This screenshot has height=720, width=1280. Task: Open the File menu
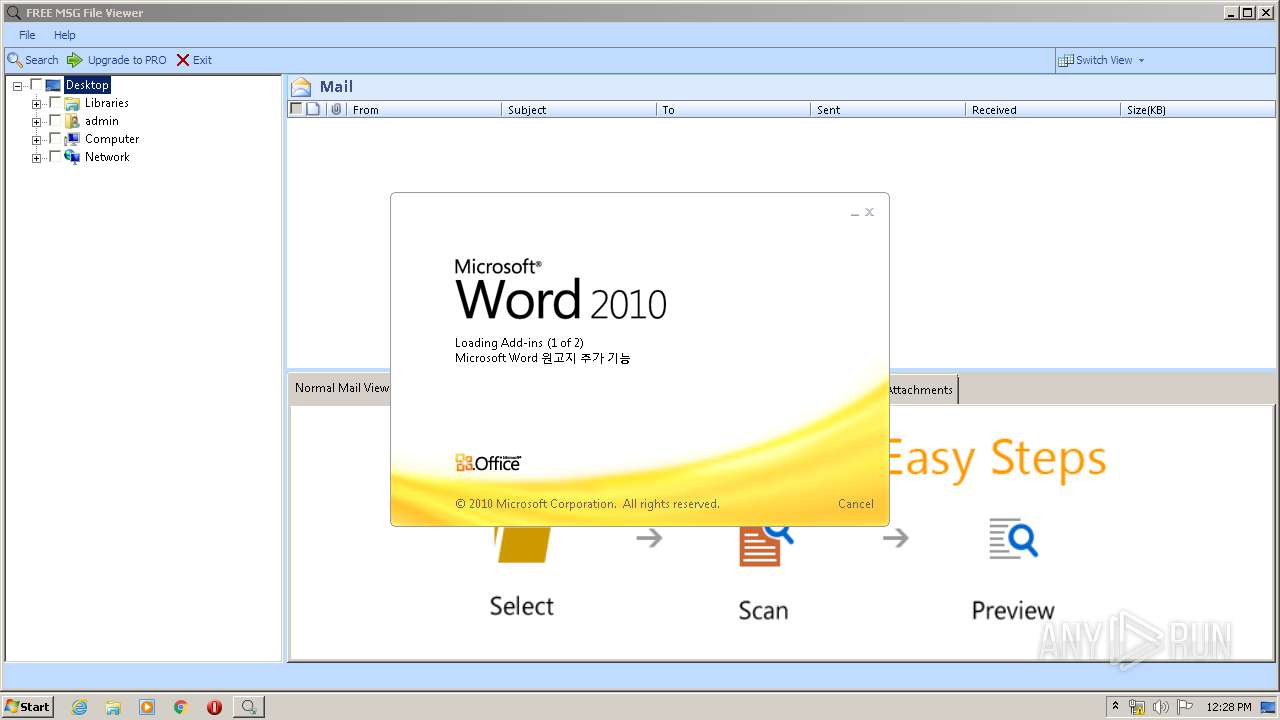[x=27, y=35]
